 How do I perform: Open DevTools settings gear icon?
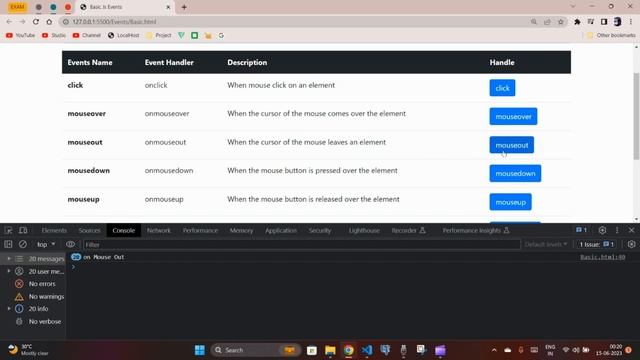pos(602,230)
